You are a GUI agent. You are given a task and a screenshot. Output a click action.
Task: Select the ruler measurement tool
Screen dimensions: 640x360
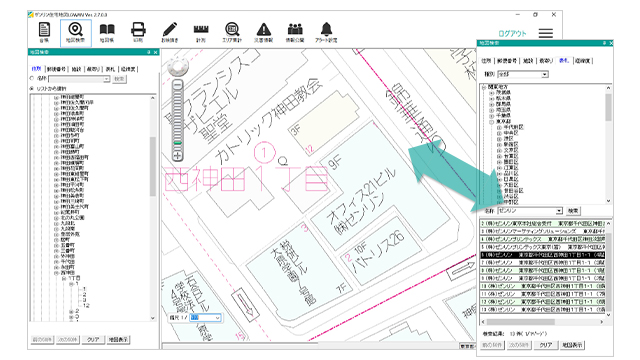point(201,33)
